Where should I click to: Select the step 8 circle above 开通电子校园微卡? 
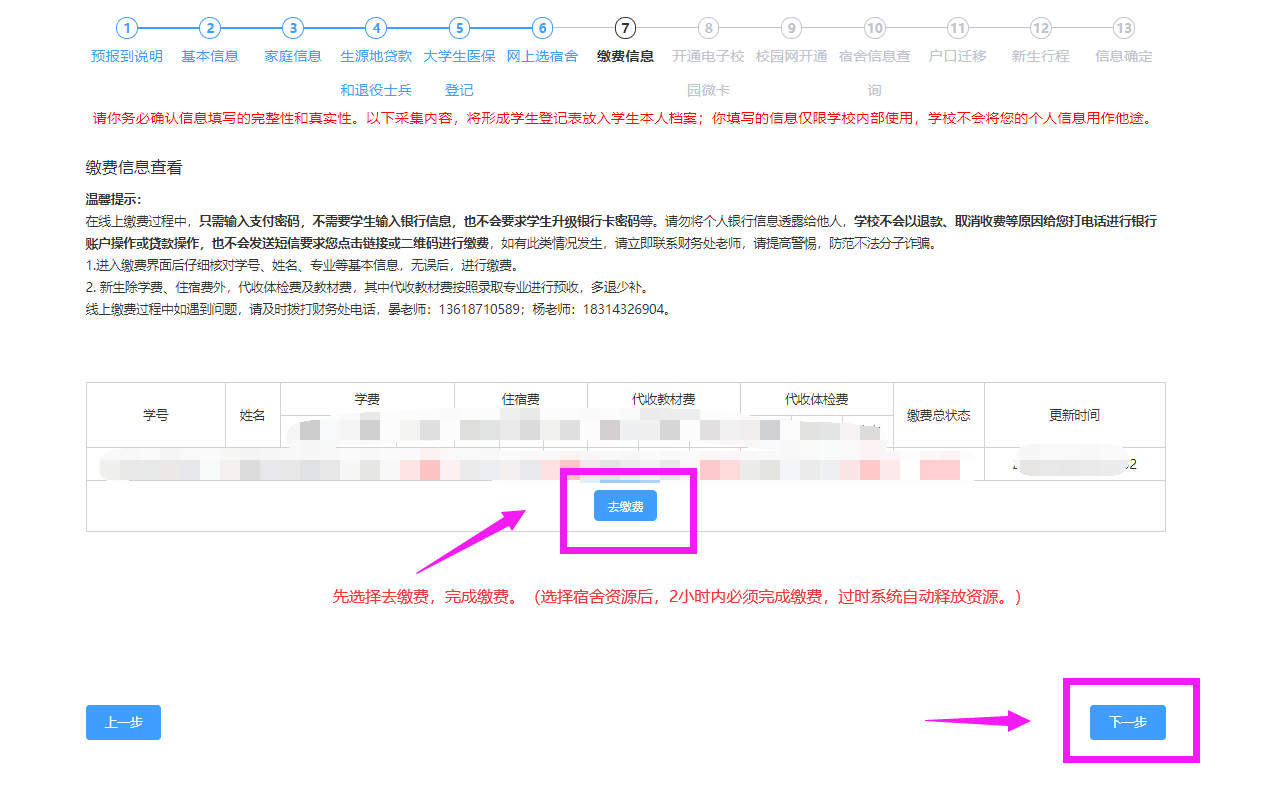pyautogui.click(x=708, y=28)
